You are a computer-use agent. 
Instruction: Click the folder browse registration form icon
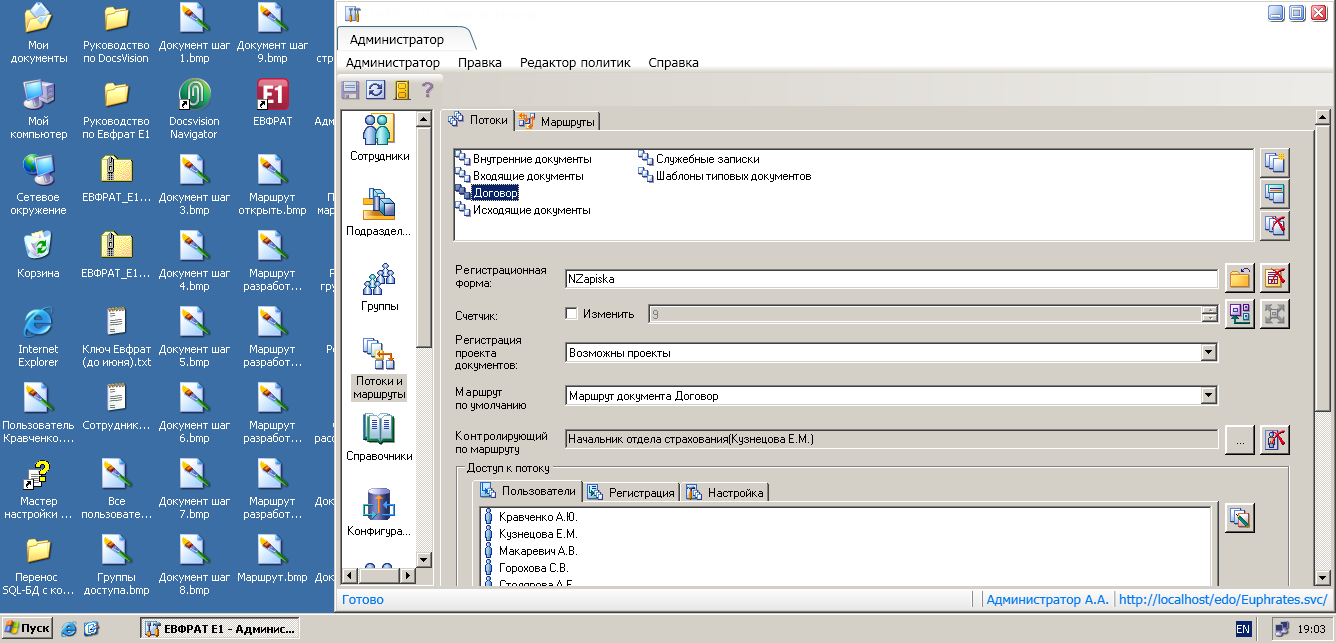click(x=1240, y=278)
